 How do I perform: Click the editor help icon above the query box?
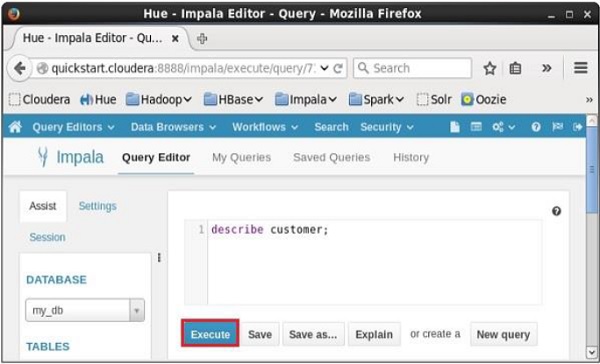(556, 211)
